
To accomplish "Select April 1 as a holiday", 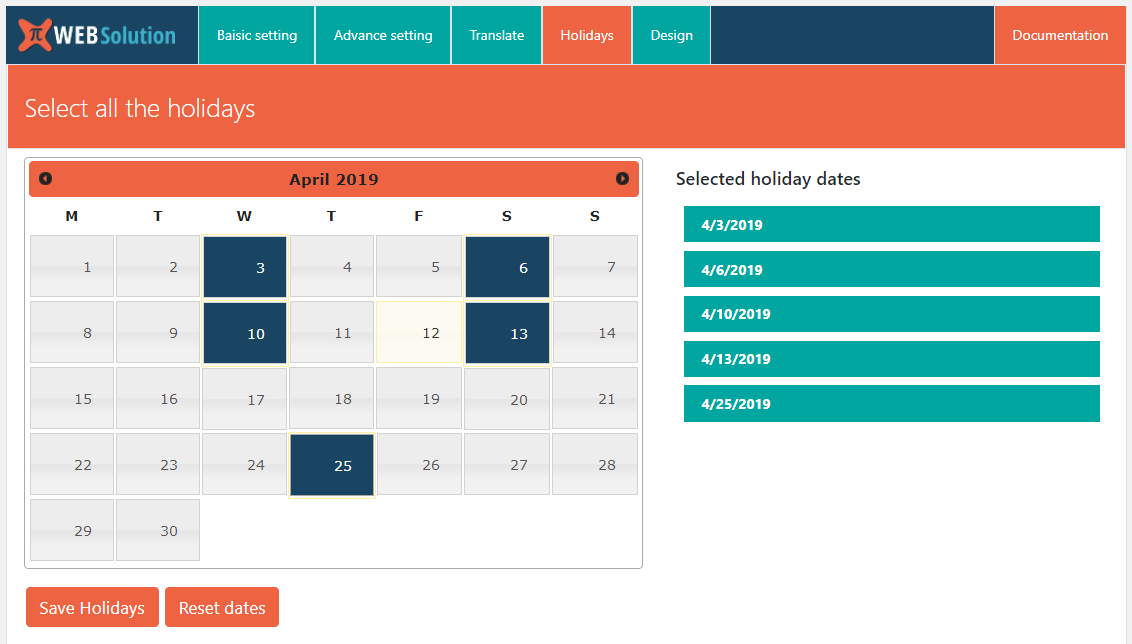I will (x=72, y=266).
